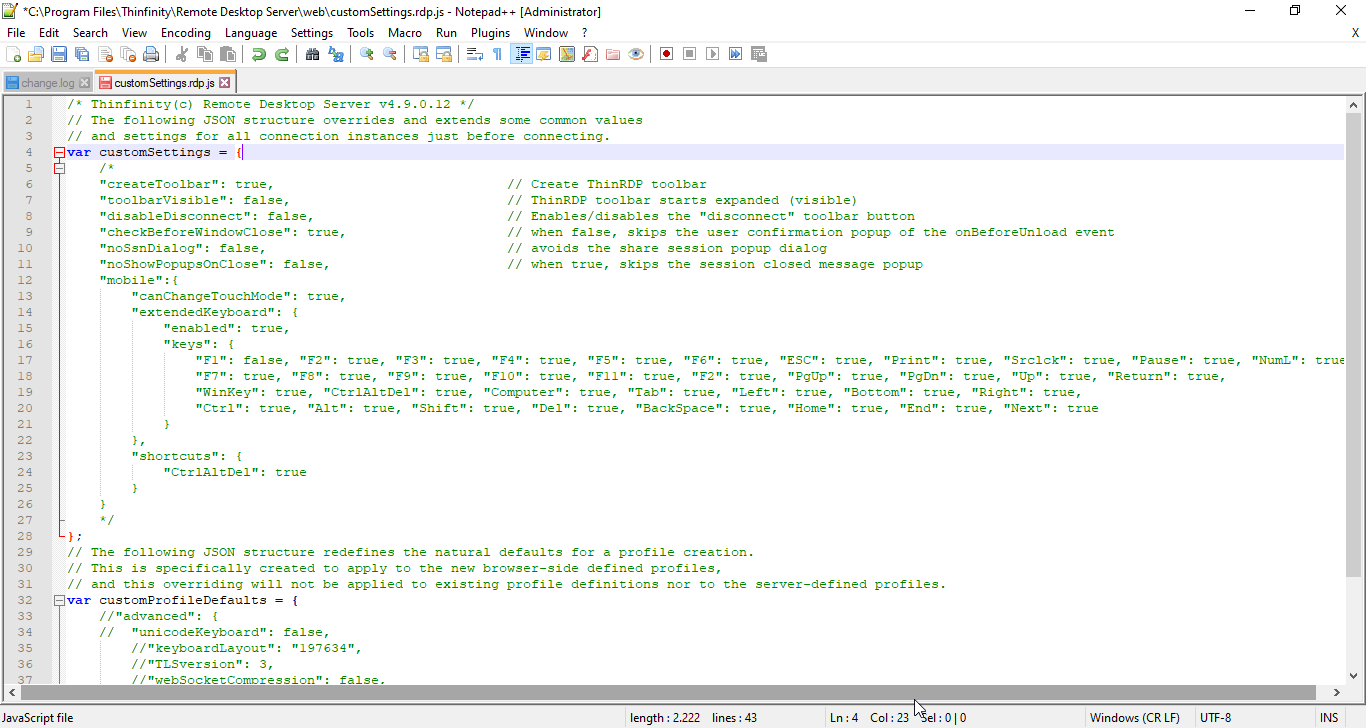Toggle synchronize horizontal scrolling icon
The image size is (1366, 728).
pos(444,54)
